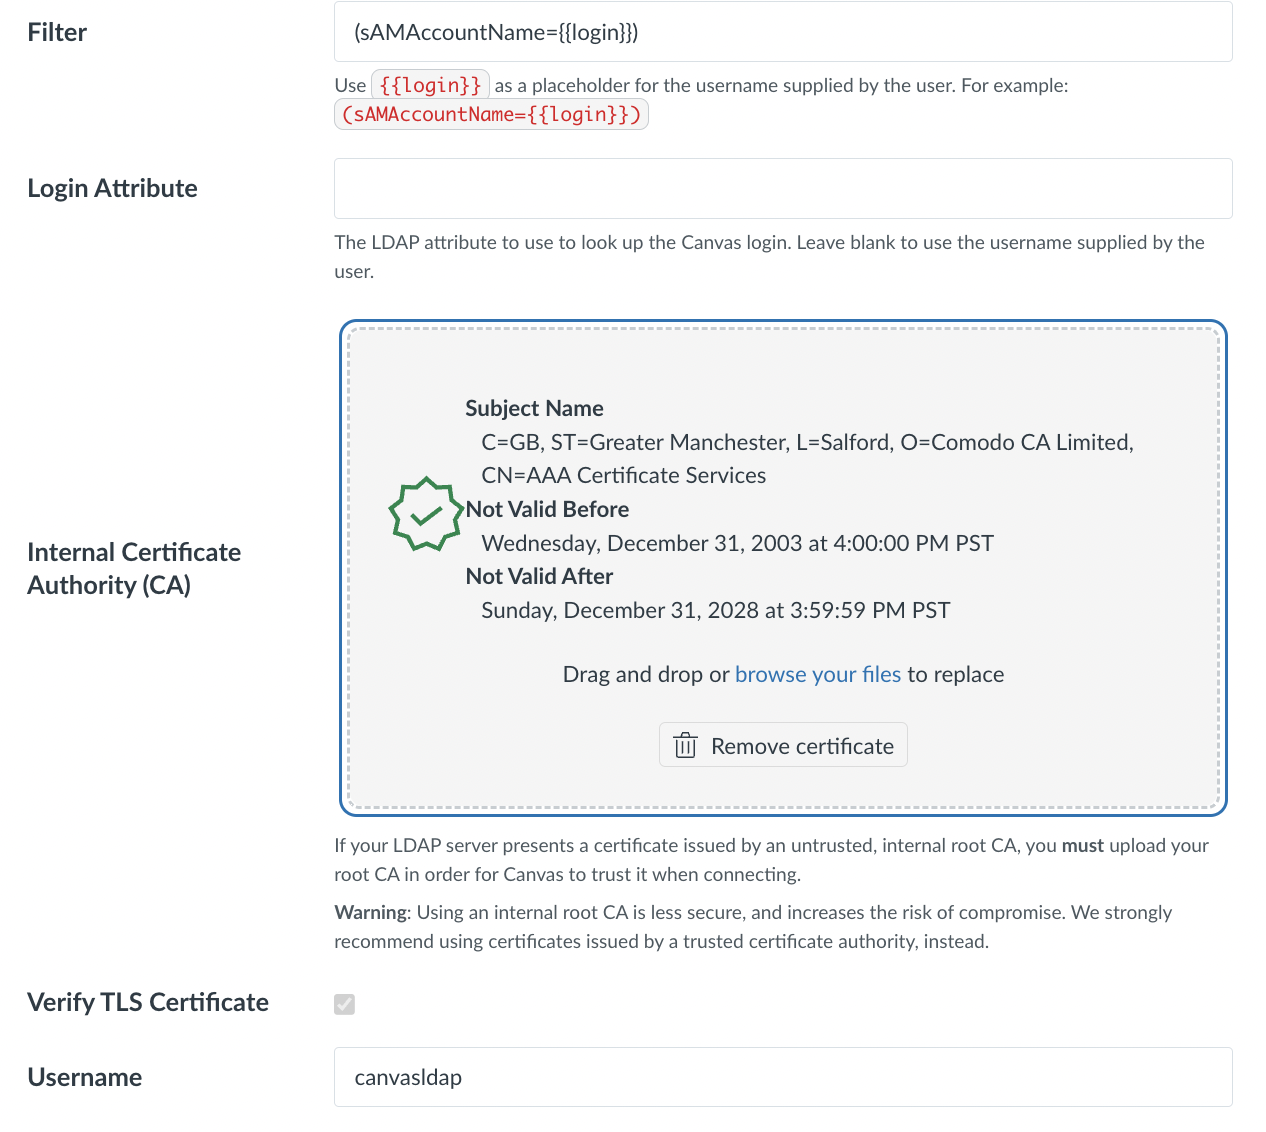
Task: Click the December 31, 2003 date value
Action: pos(738,543)
